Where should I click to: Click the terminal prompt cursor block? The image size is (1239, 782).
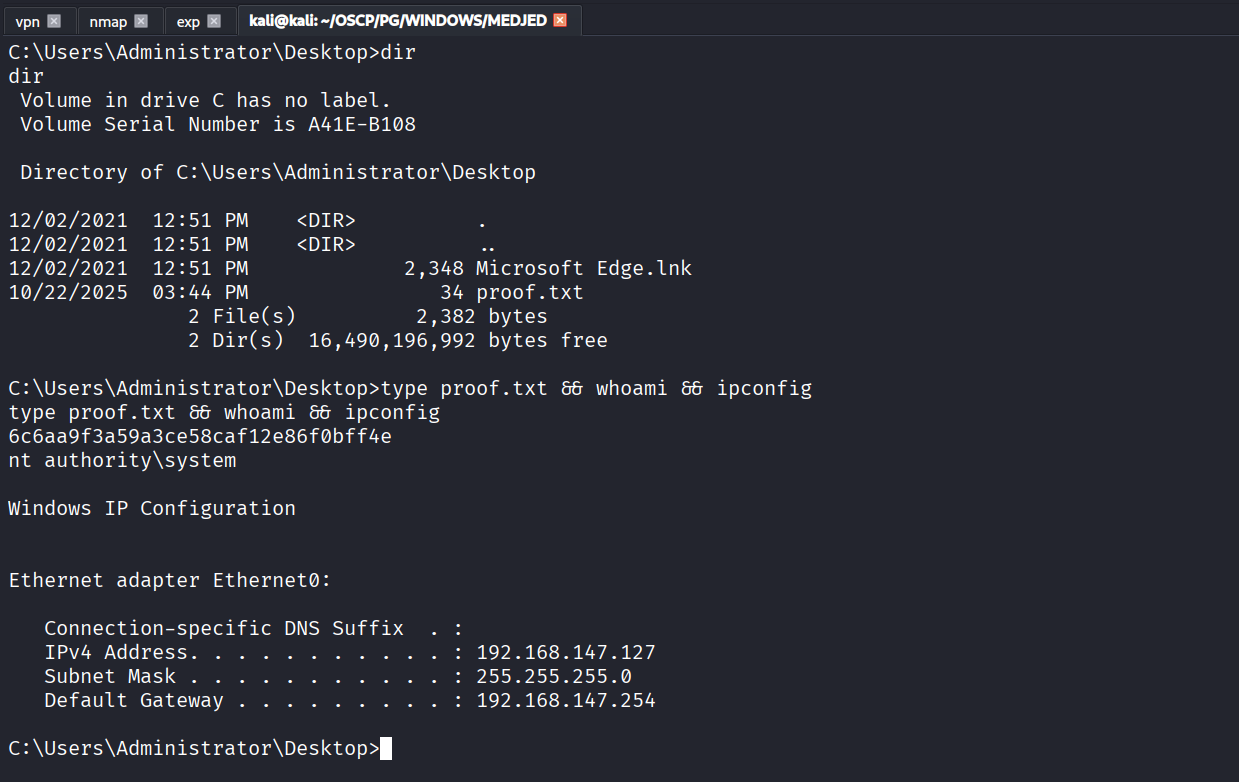click(386, 748)
